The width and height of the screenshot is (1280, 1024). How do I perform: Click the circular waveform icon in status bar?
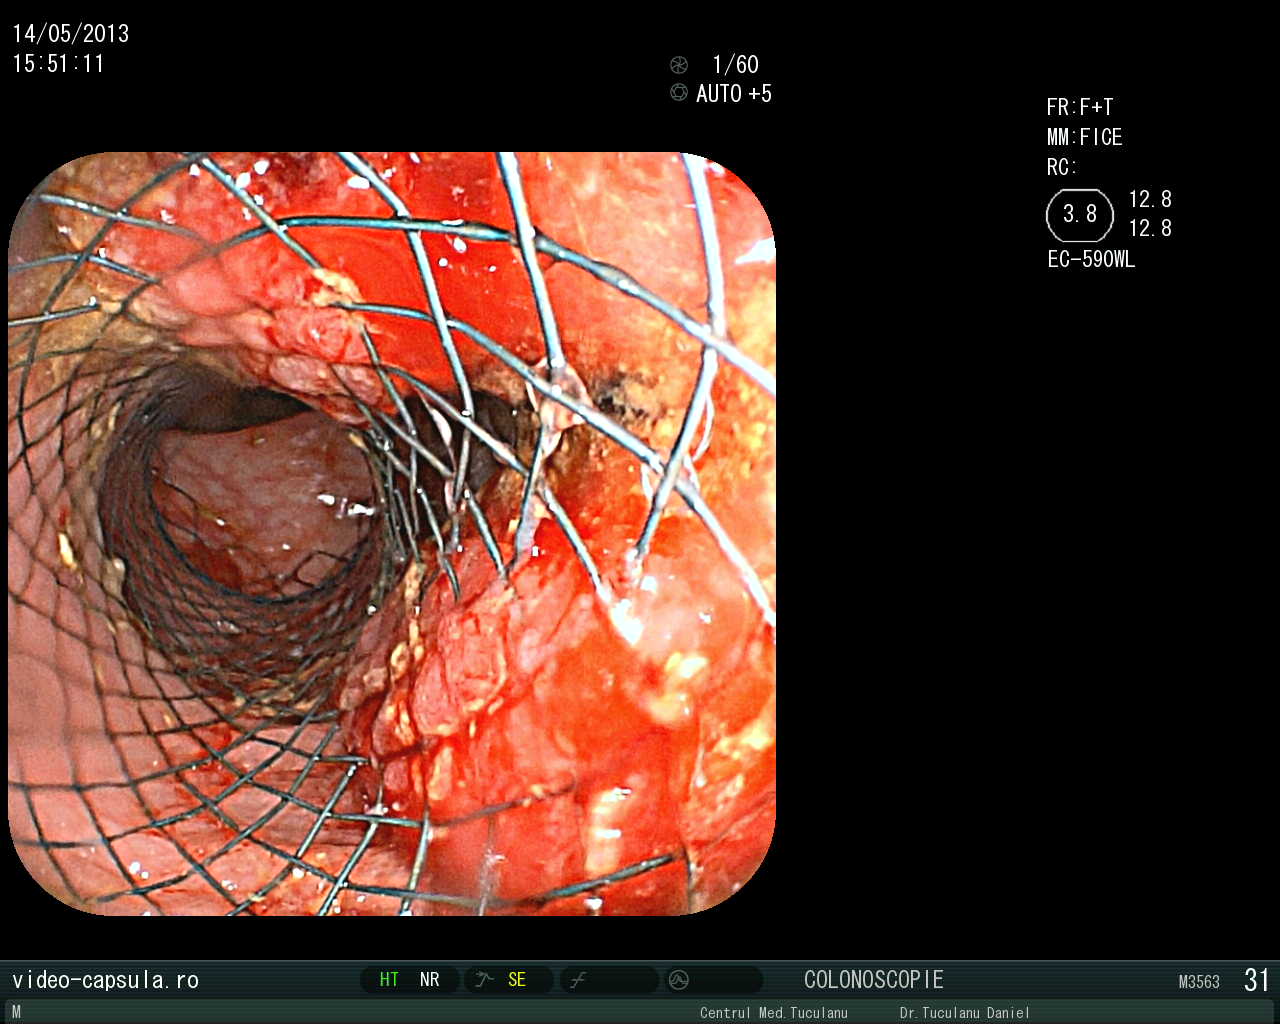point(679,980)
